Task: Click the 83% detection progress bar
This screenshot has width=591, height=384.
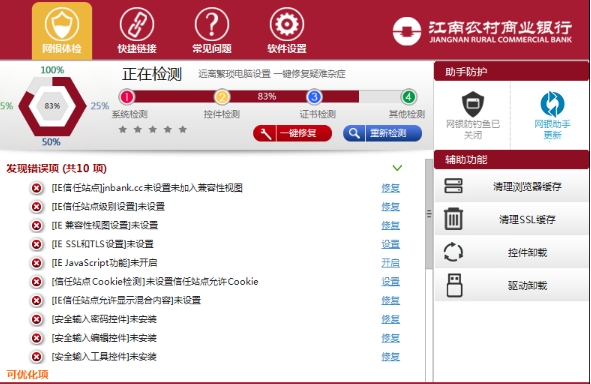Action: (x=268, y=97)
